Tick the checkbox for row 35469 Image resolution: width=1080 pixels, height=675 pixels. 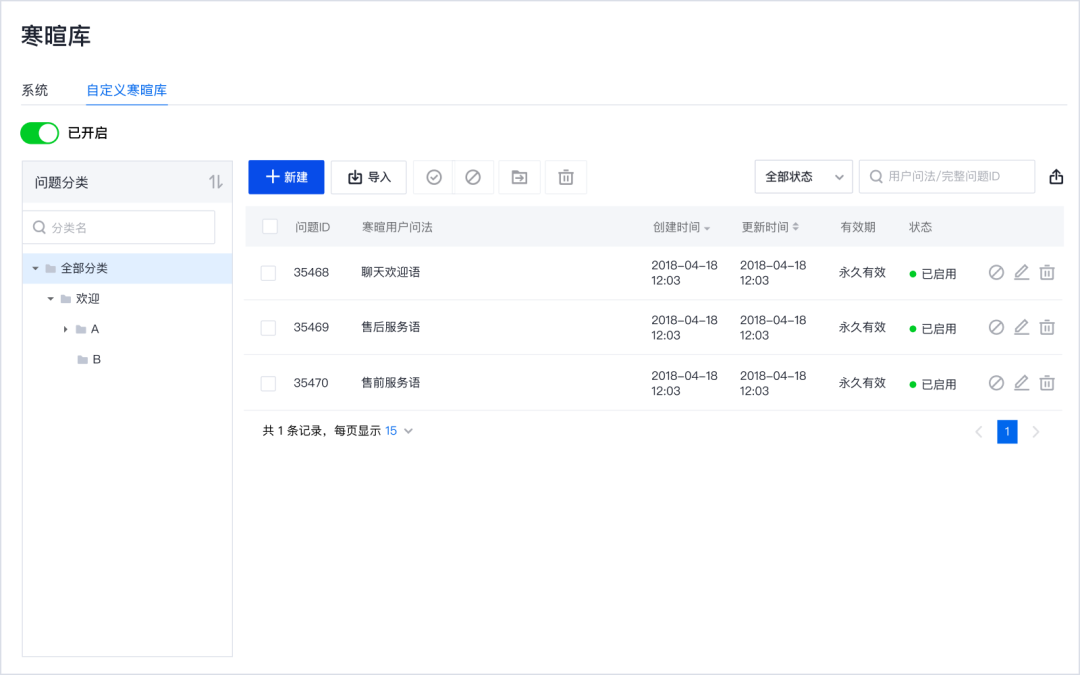pyautogui.click(x=268, y=327)
